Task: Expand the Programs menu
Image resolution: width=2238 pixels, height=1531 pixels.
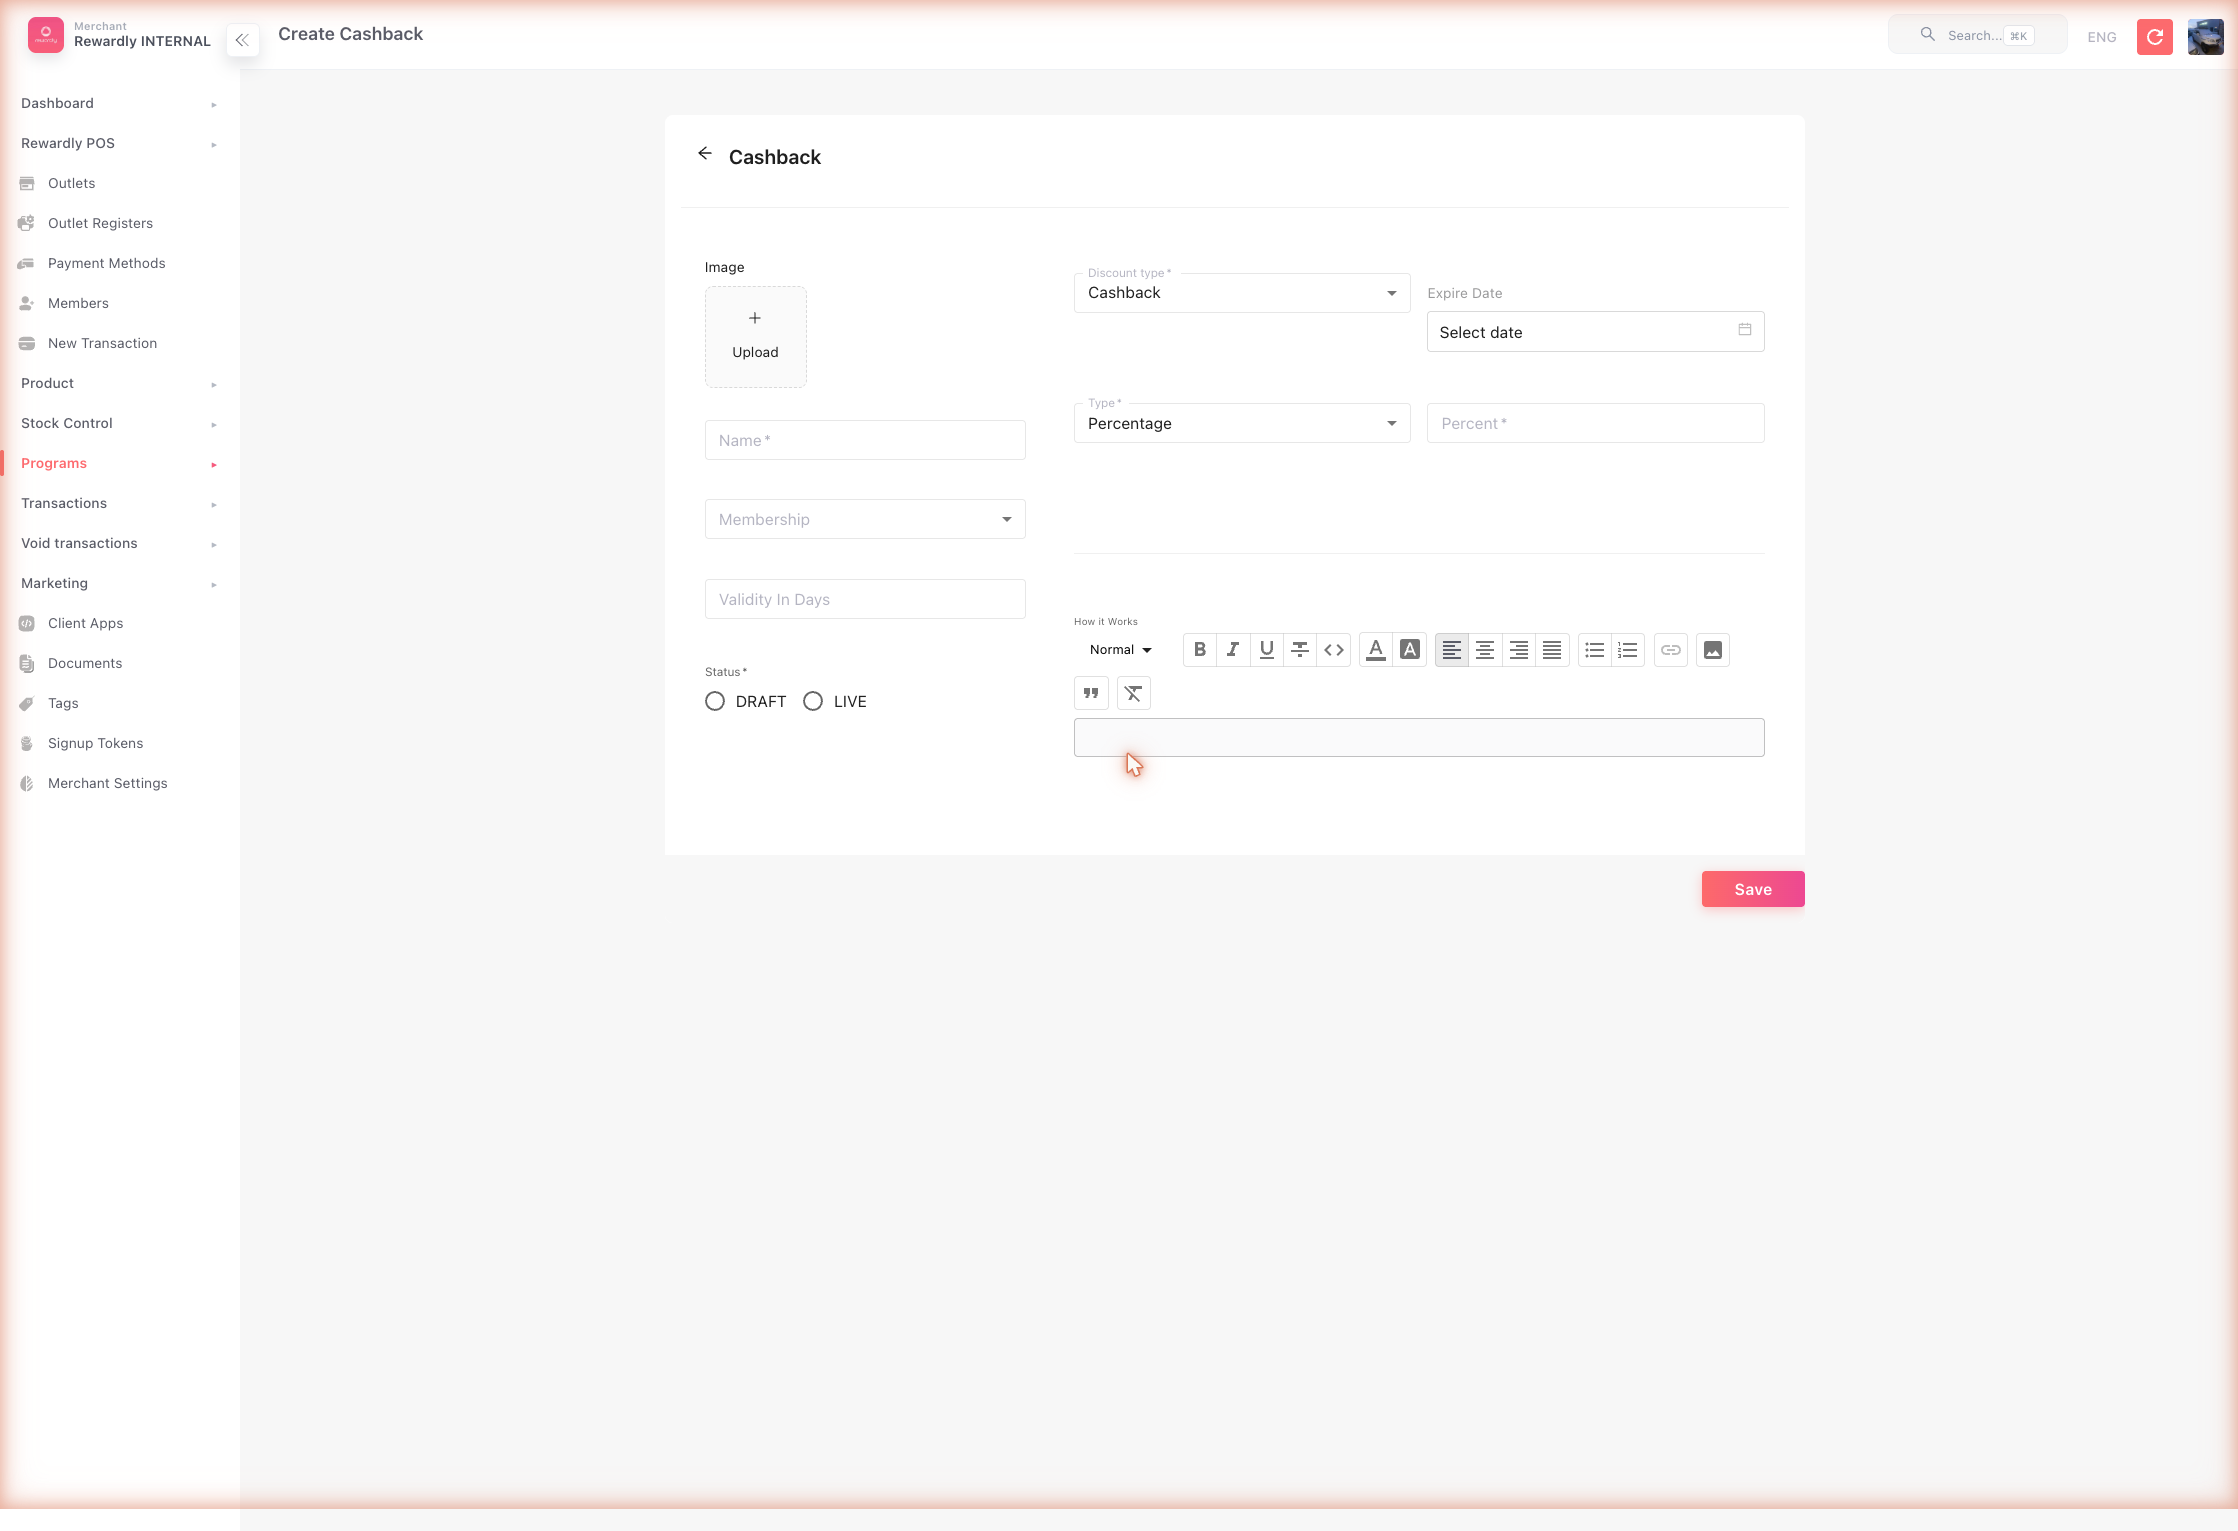Action: [120, 464]
